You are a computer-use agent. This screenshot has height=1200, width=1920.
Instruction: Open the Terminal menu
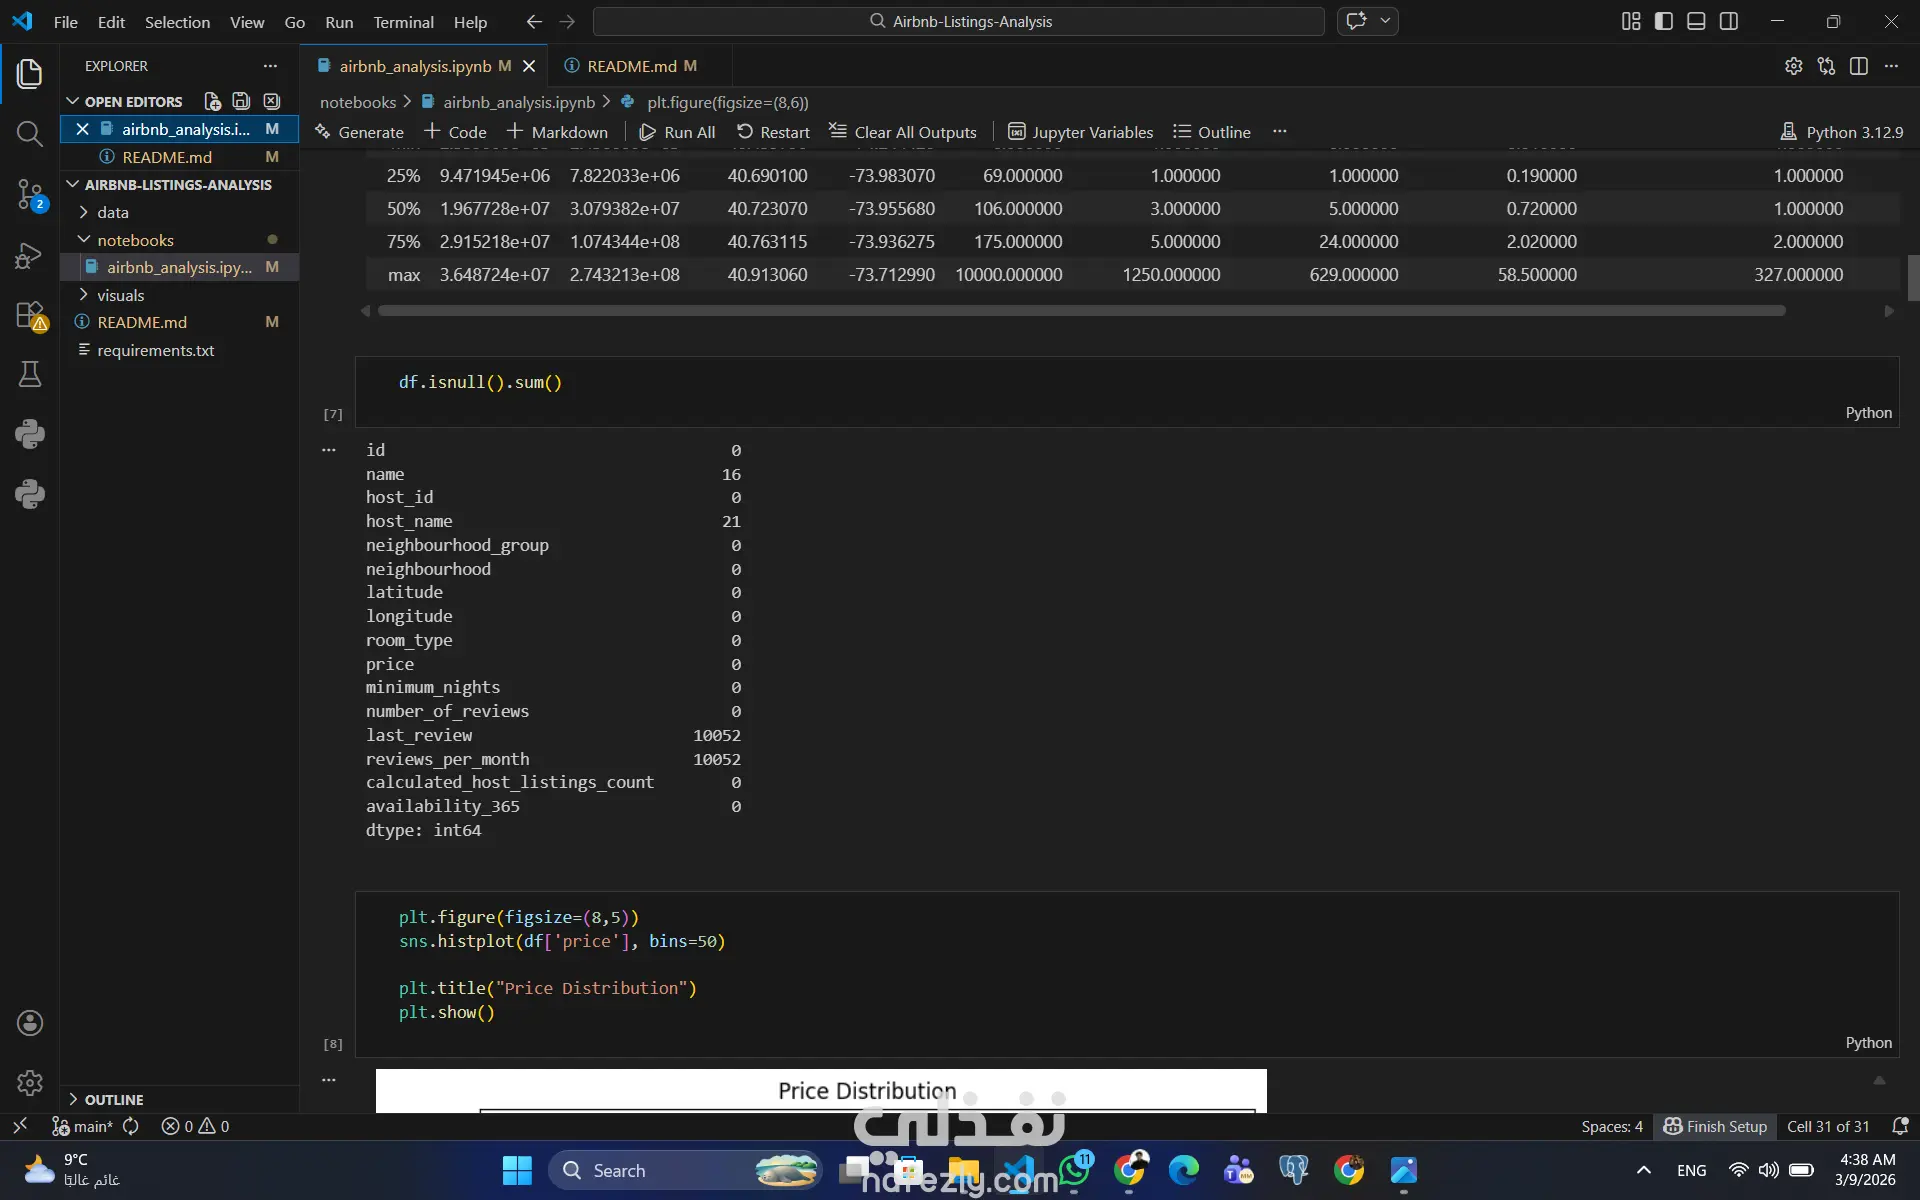[403, 22]
